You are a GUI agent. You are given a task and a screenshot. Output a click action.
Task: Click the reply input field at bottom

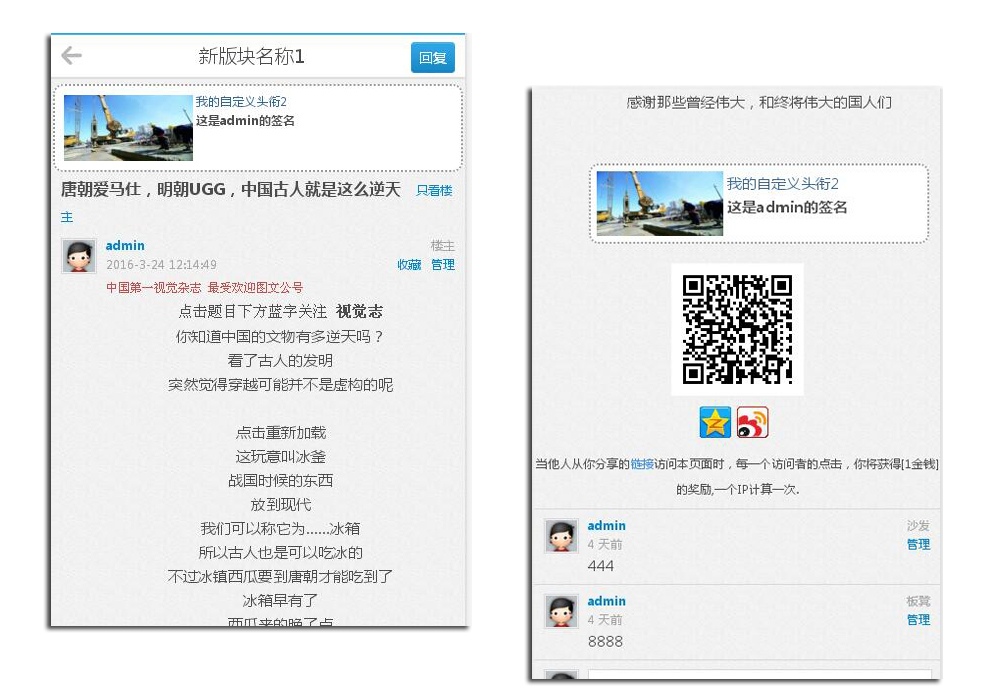click(x=760, y=674)
